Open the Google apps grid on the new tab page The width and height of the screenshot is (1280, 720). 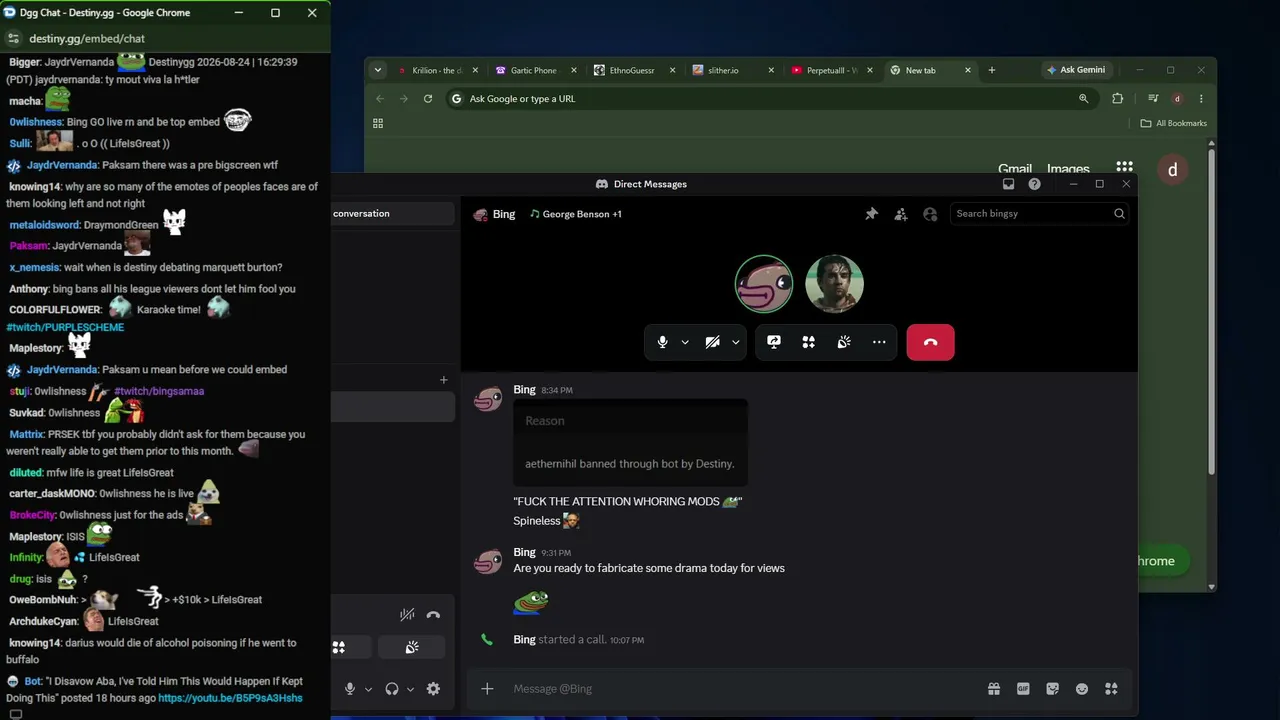click(x=1125, y=168)
